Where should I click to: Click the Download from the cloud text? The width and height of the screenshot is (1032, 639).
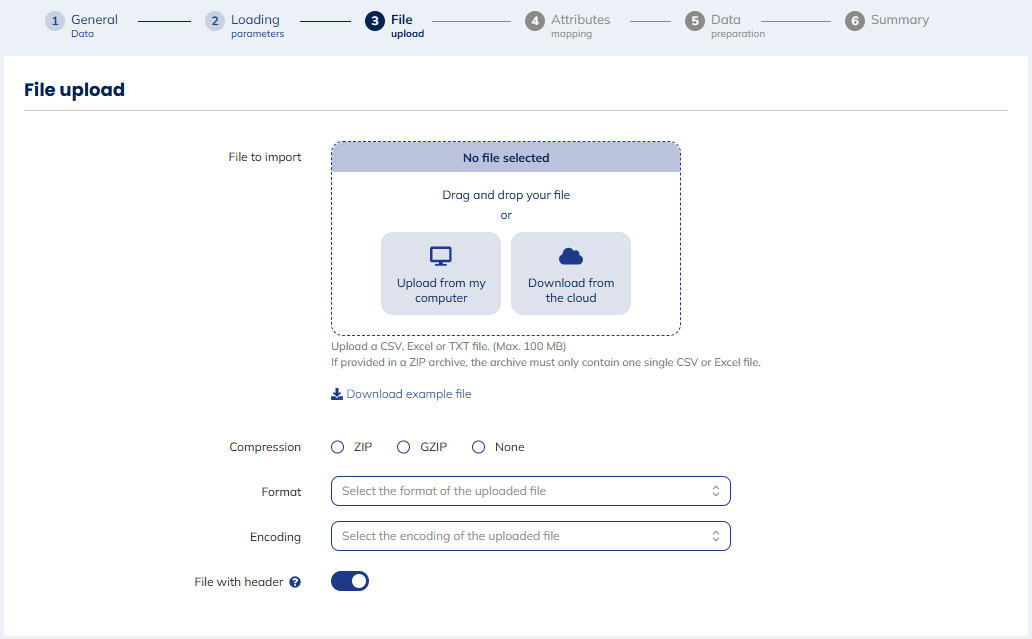571,290
